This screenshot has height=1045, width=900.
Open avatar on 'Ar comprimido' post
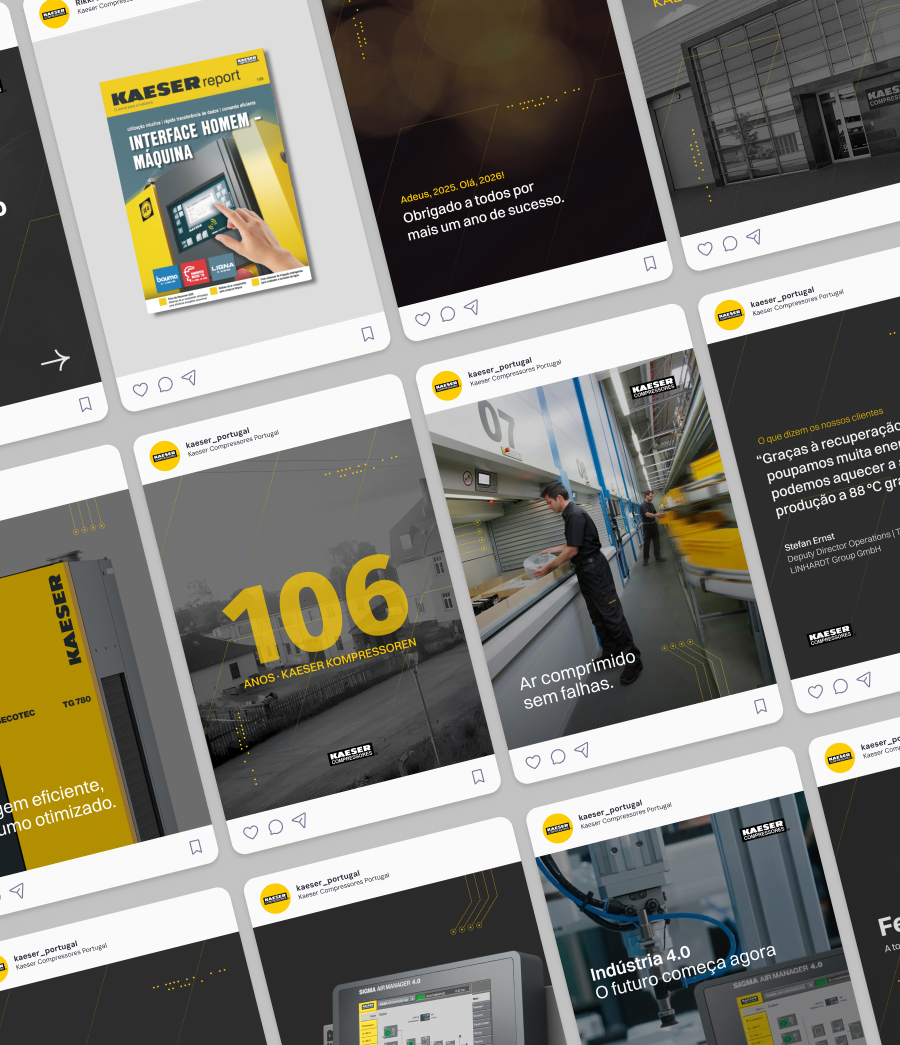pos(447,385)
